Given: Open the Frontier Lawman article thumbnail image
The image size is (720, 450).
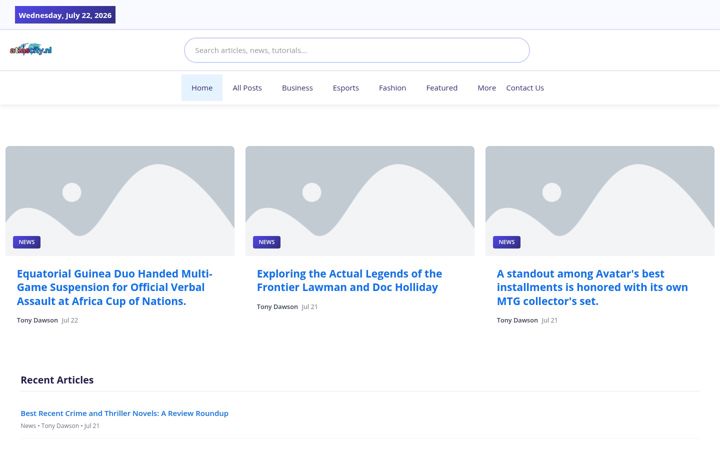Looking at the screenshot, I should 360,201.
